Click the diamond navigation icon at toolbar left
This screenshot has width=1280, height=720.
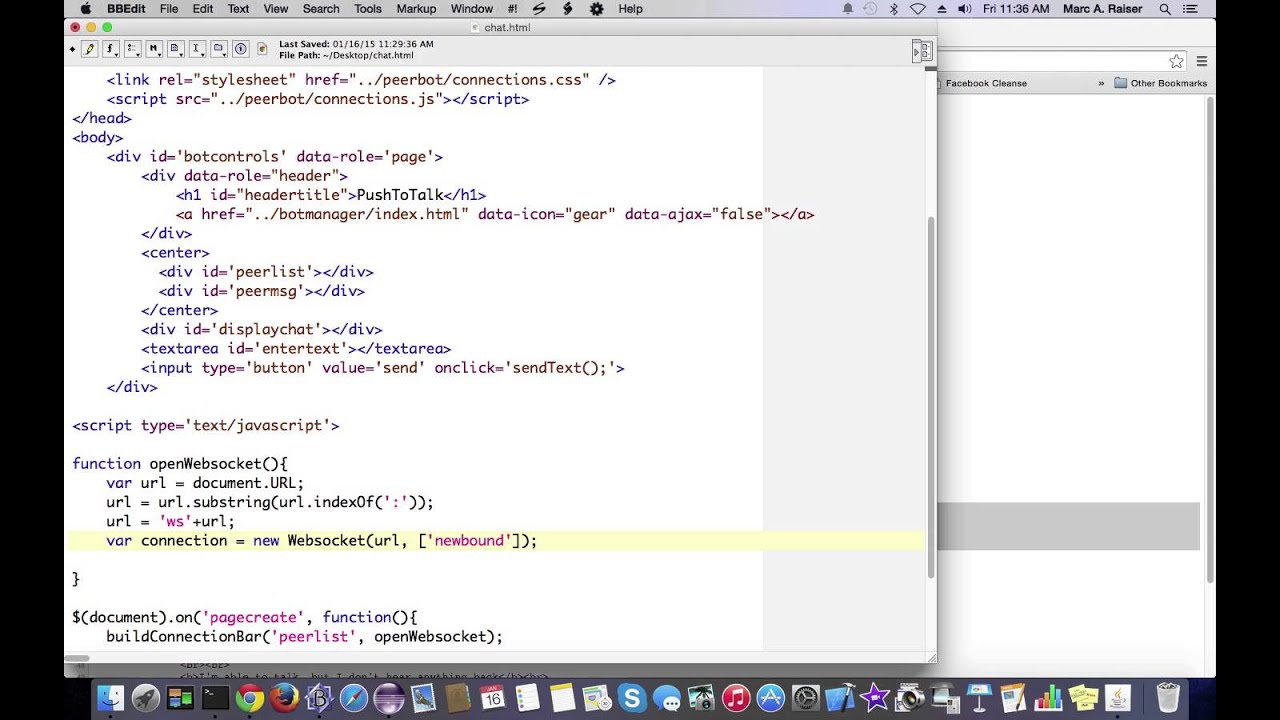coord(73,48)
